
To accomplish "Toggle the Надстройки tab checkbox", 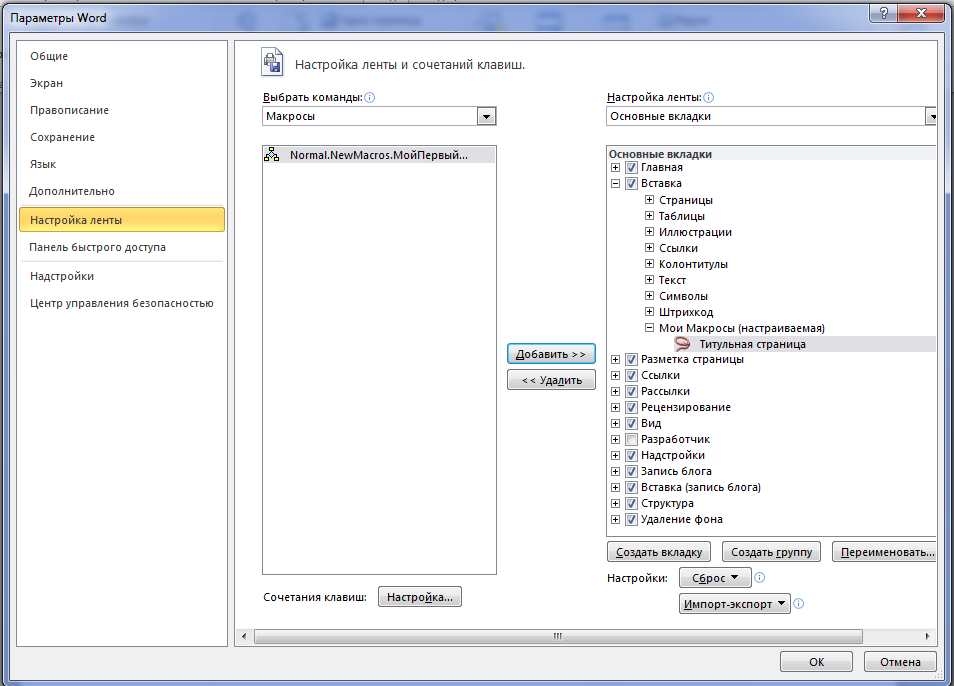I will 632,455.
